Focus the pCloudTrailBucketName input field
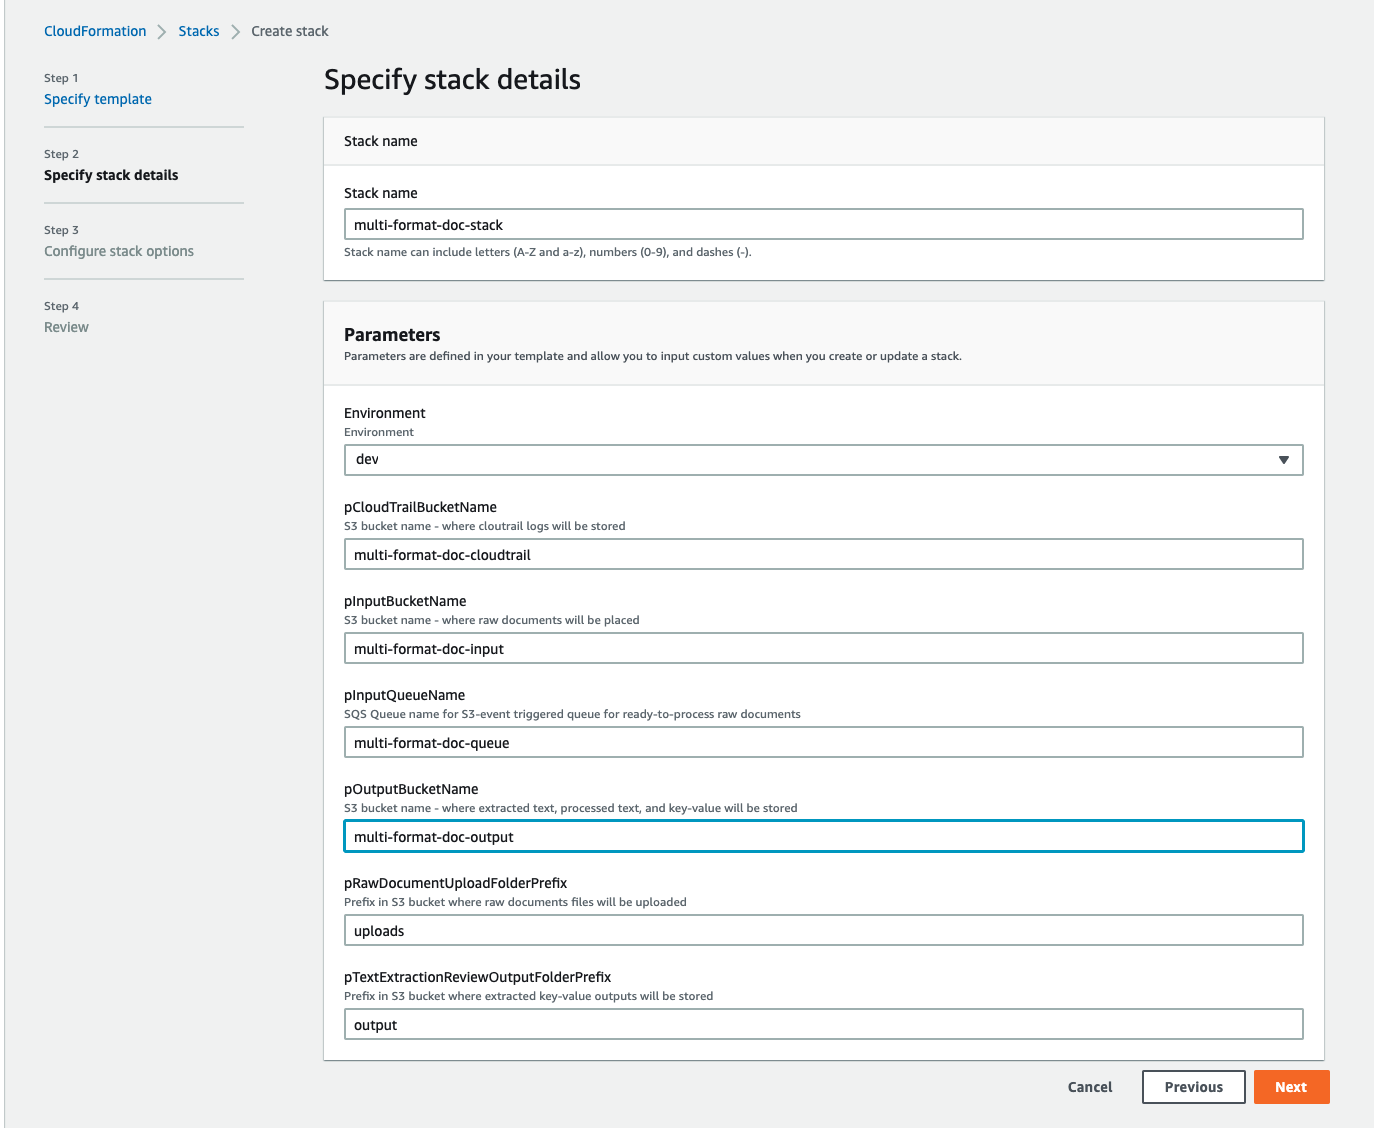1374x1128 pixels. click(823, 554)
